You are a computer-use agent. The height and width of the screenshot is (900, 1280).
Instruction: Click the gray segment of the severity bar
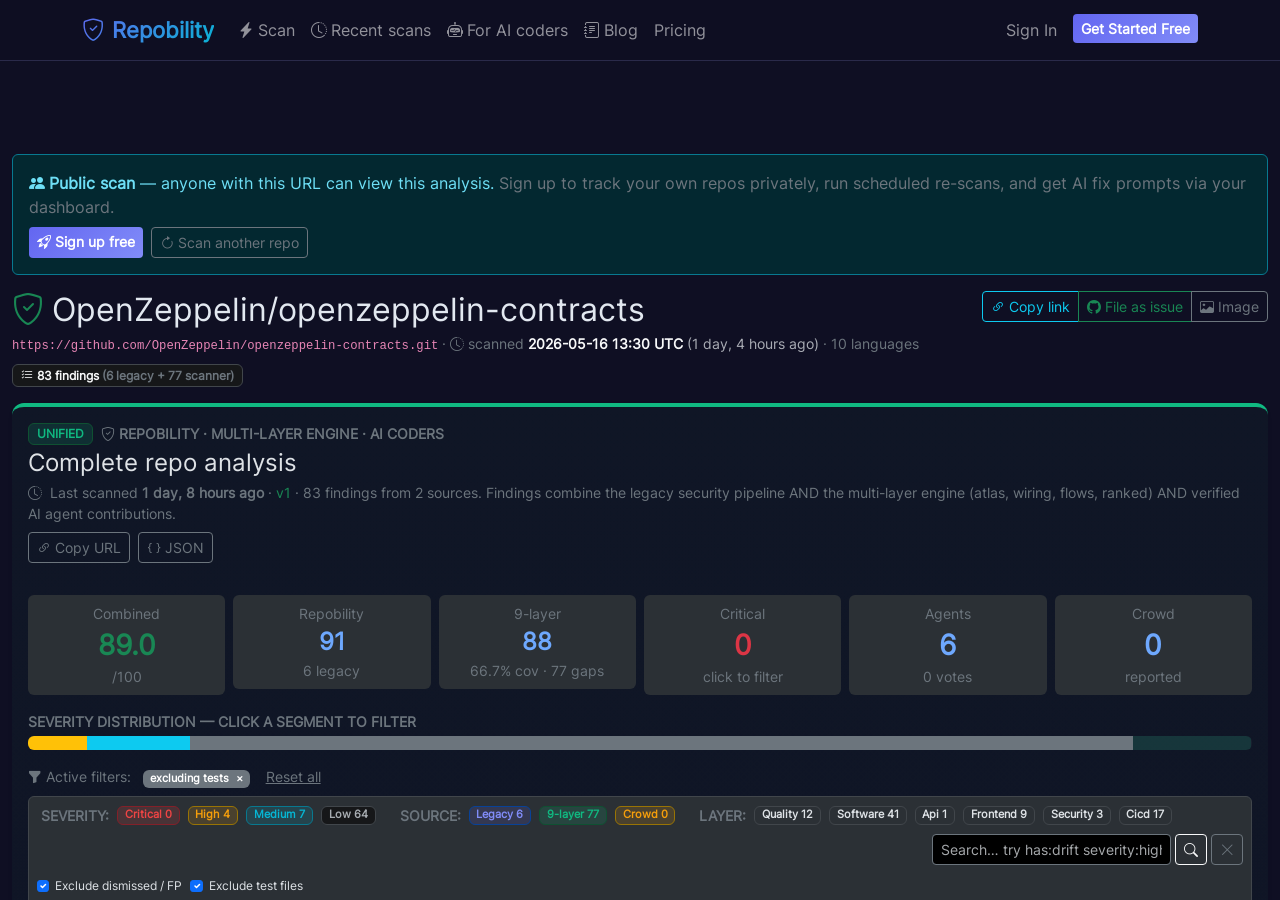pyautogui.click(x=661, y=743)
